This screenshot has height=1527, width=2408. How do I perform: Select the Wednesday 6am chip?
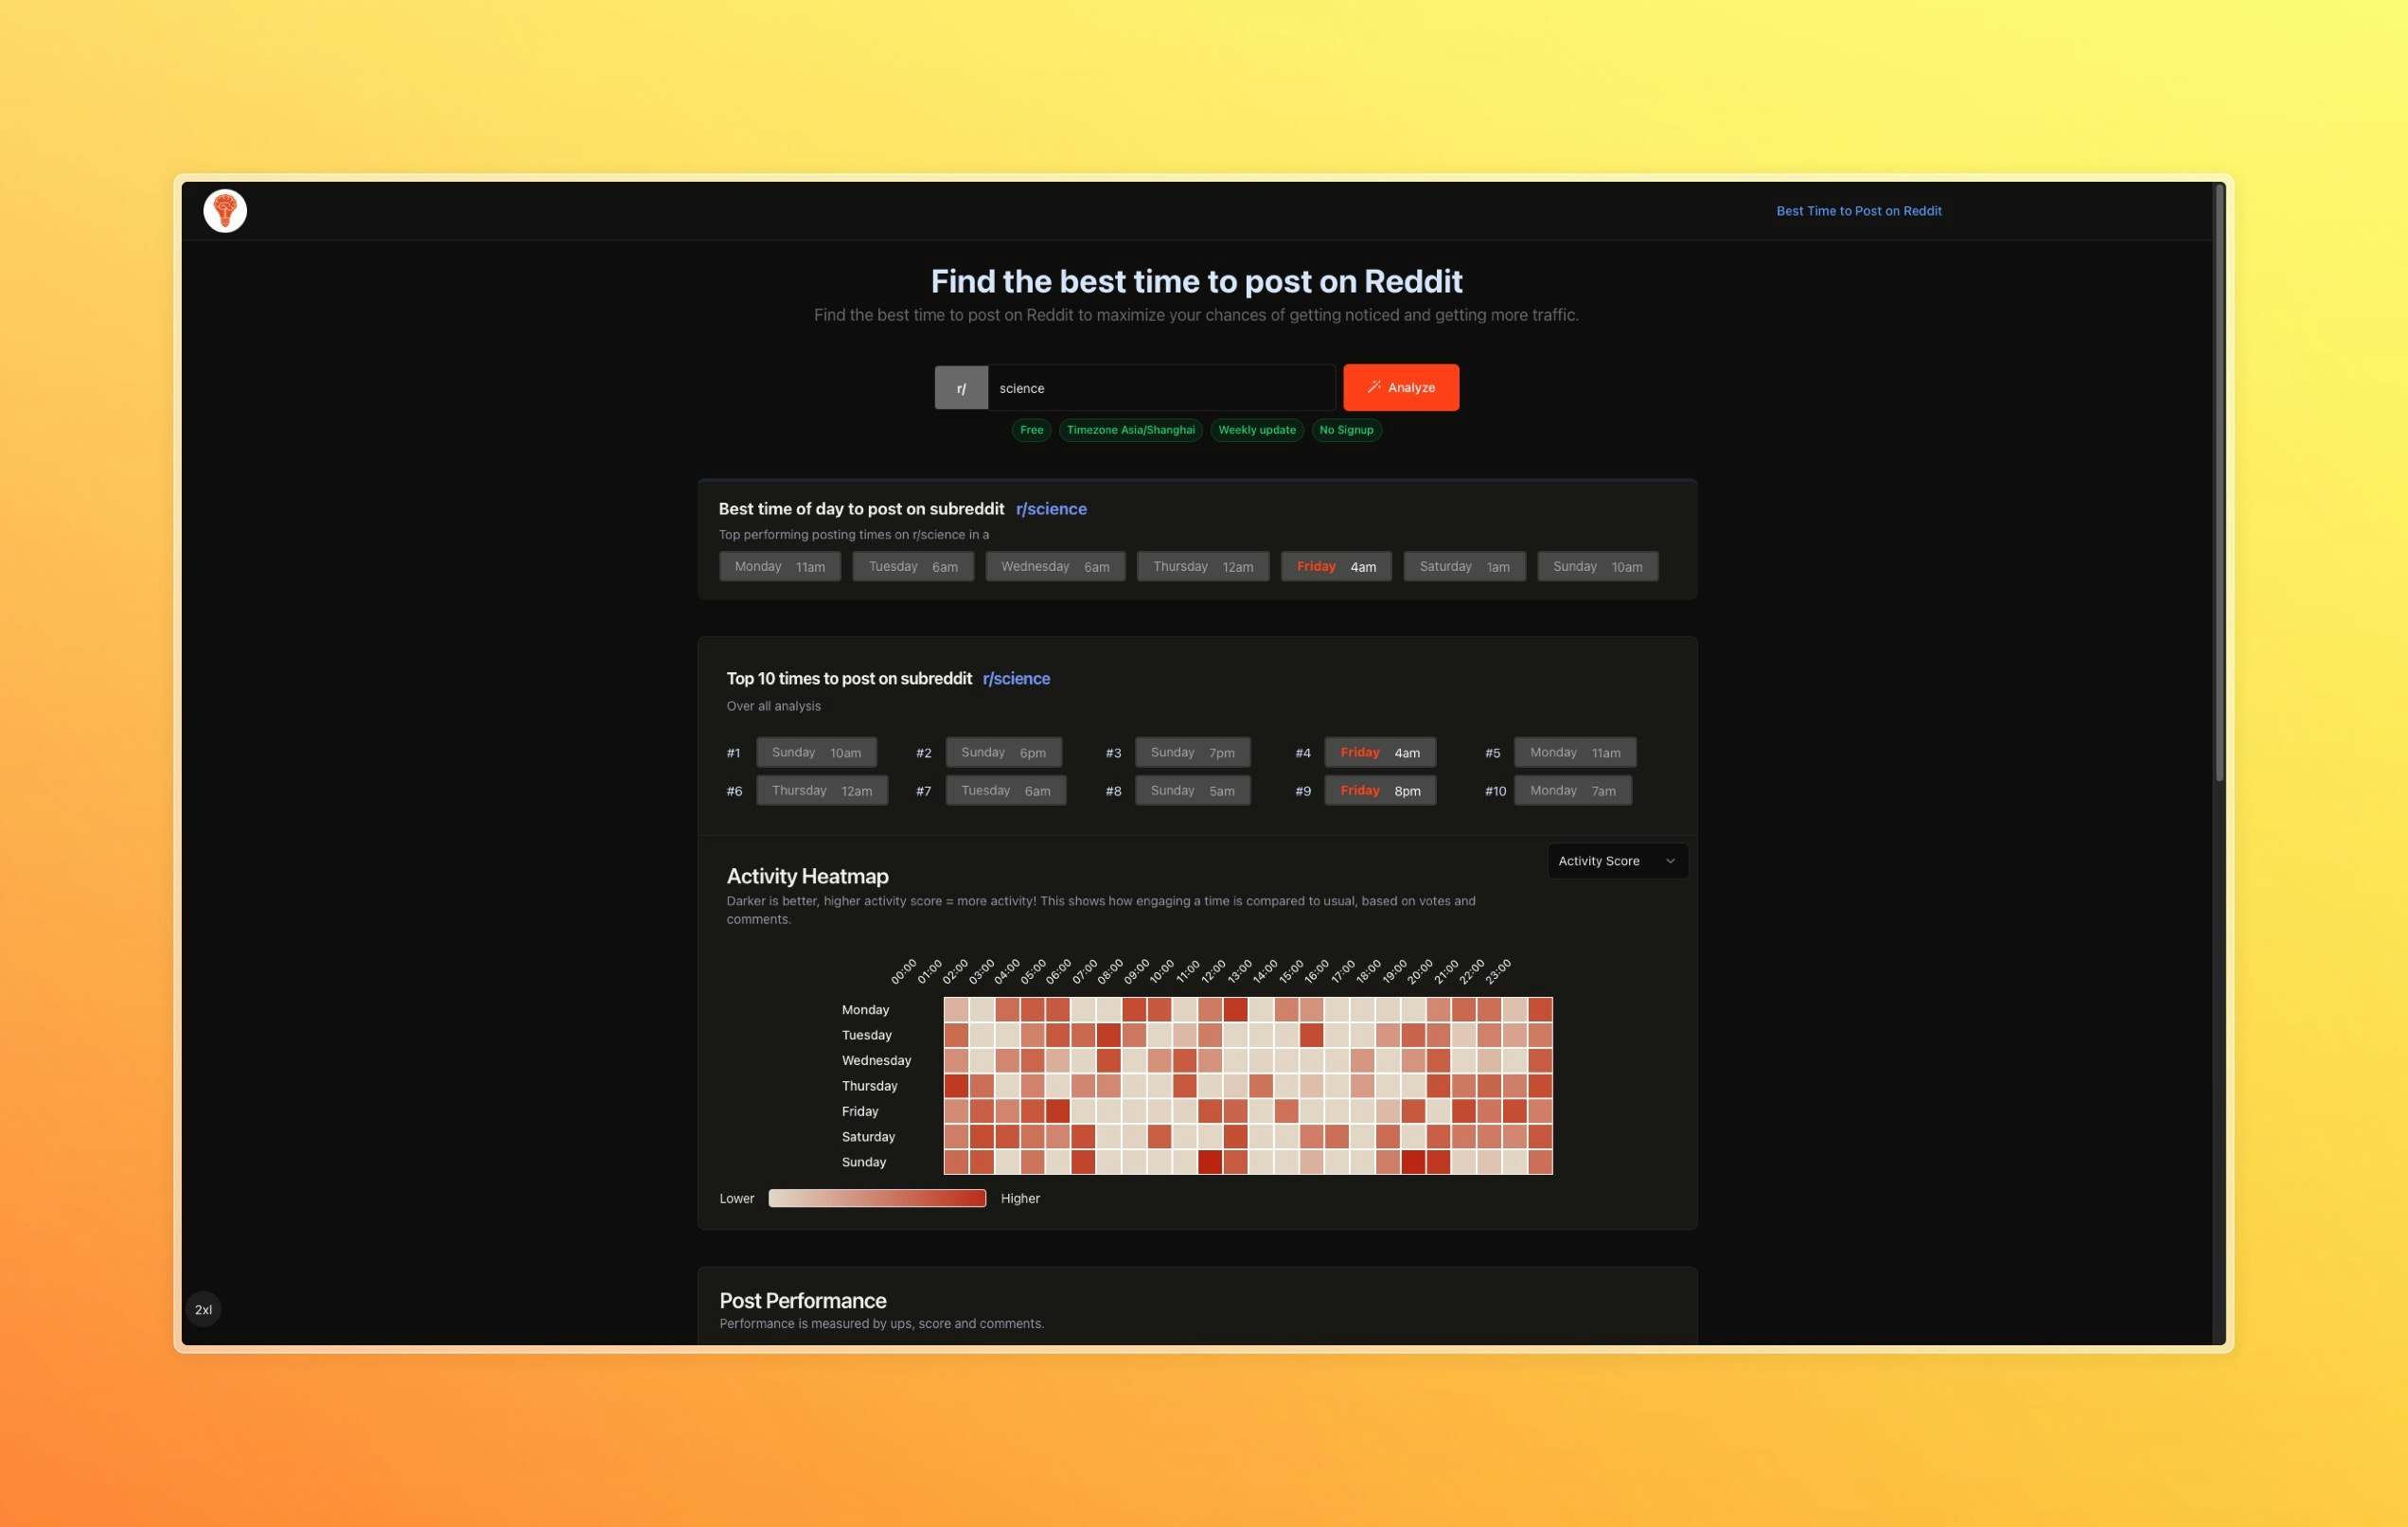(1054, 567)
